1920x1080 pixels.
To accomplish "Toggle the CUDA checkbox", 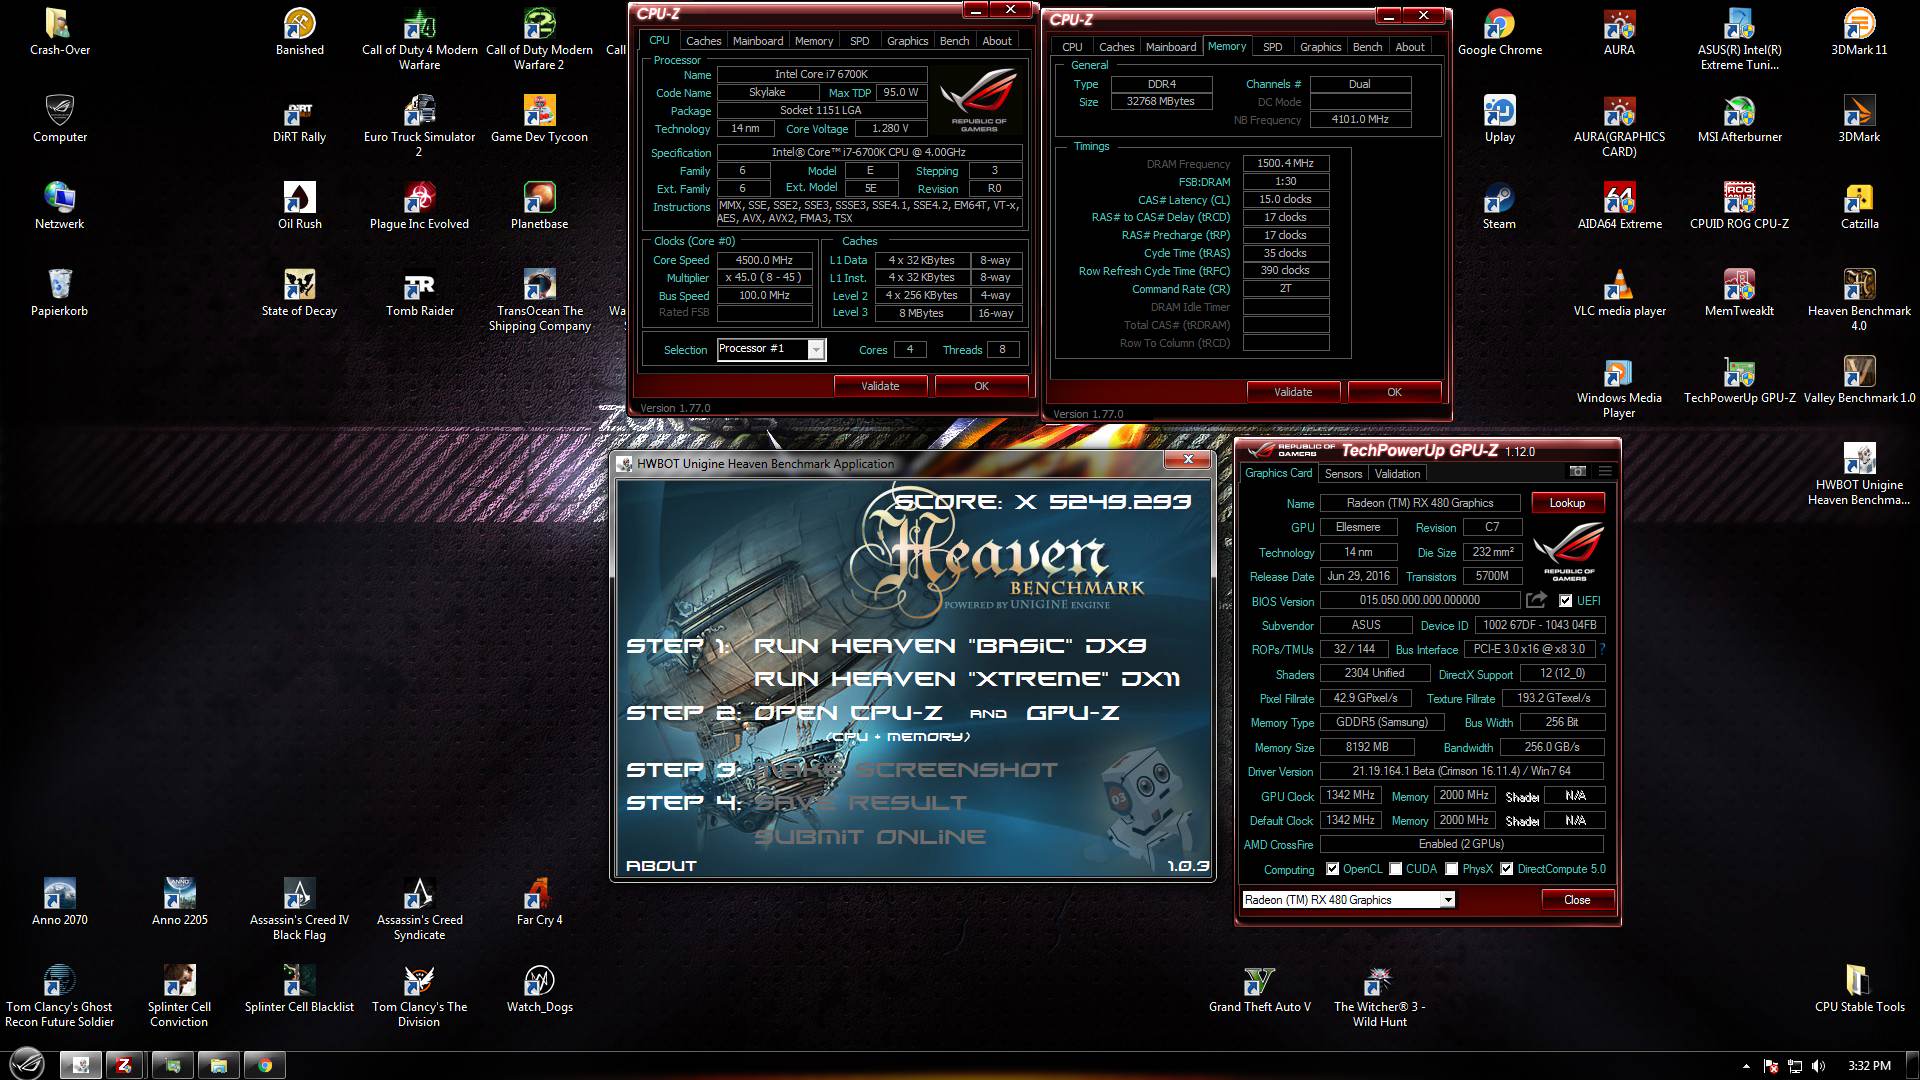I will (x=1395, y=869).
